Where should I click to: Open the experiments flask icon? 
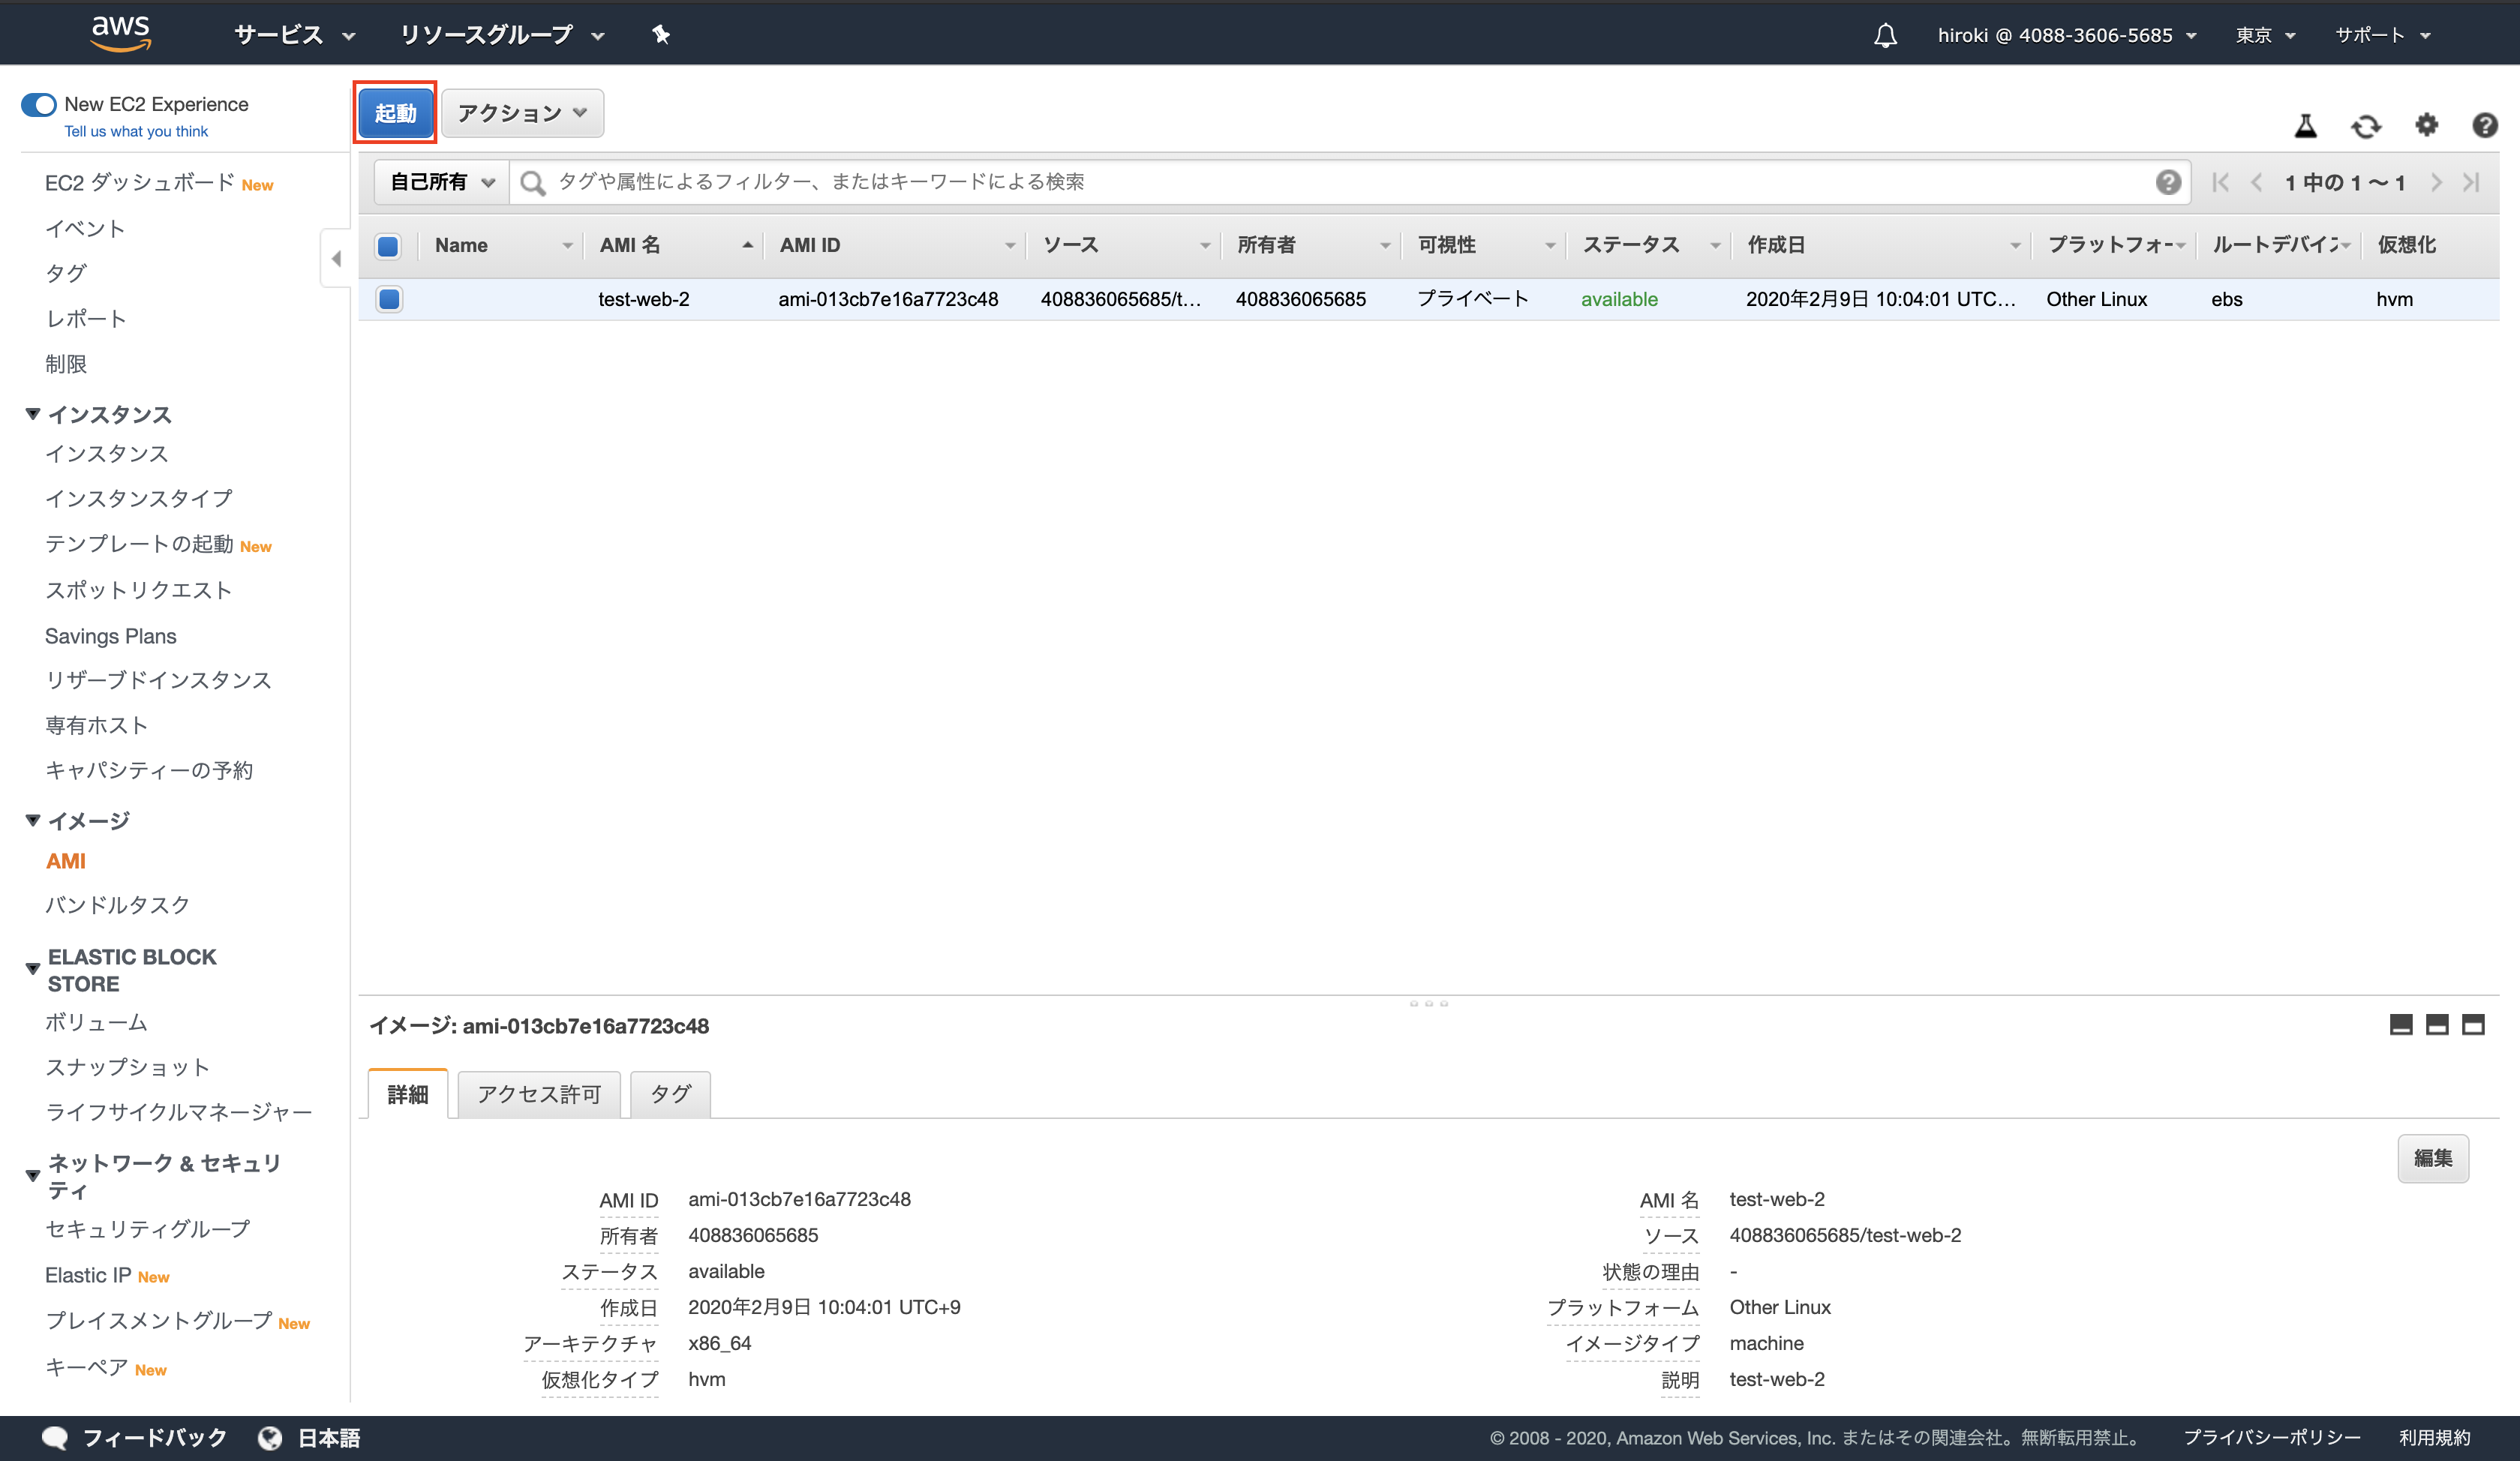pyautogui.click(x=2306, y=125)
